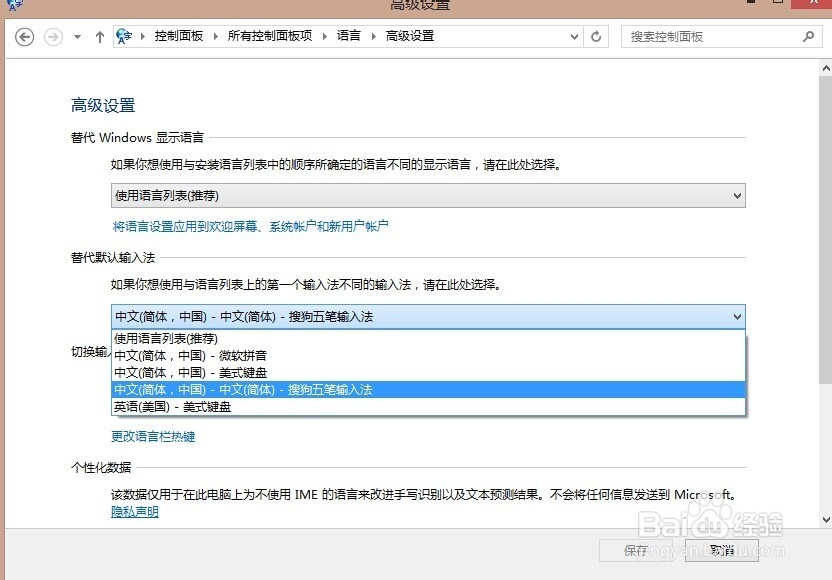Click 语言 in the breadcrumb path
Viewport: 832px width, 580px height.
coord(348,36)
